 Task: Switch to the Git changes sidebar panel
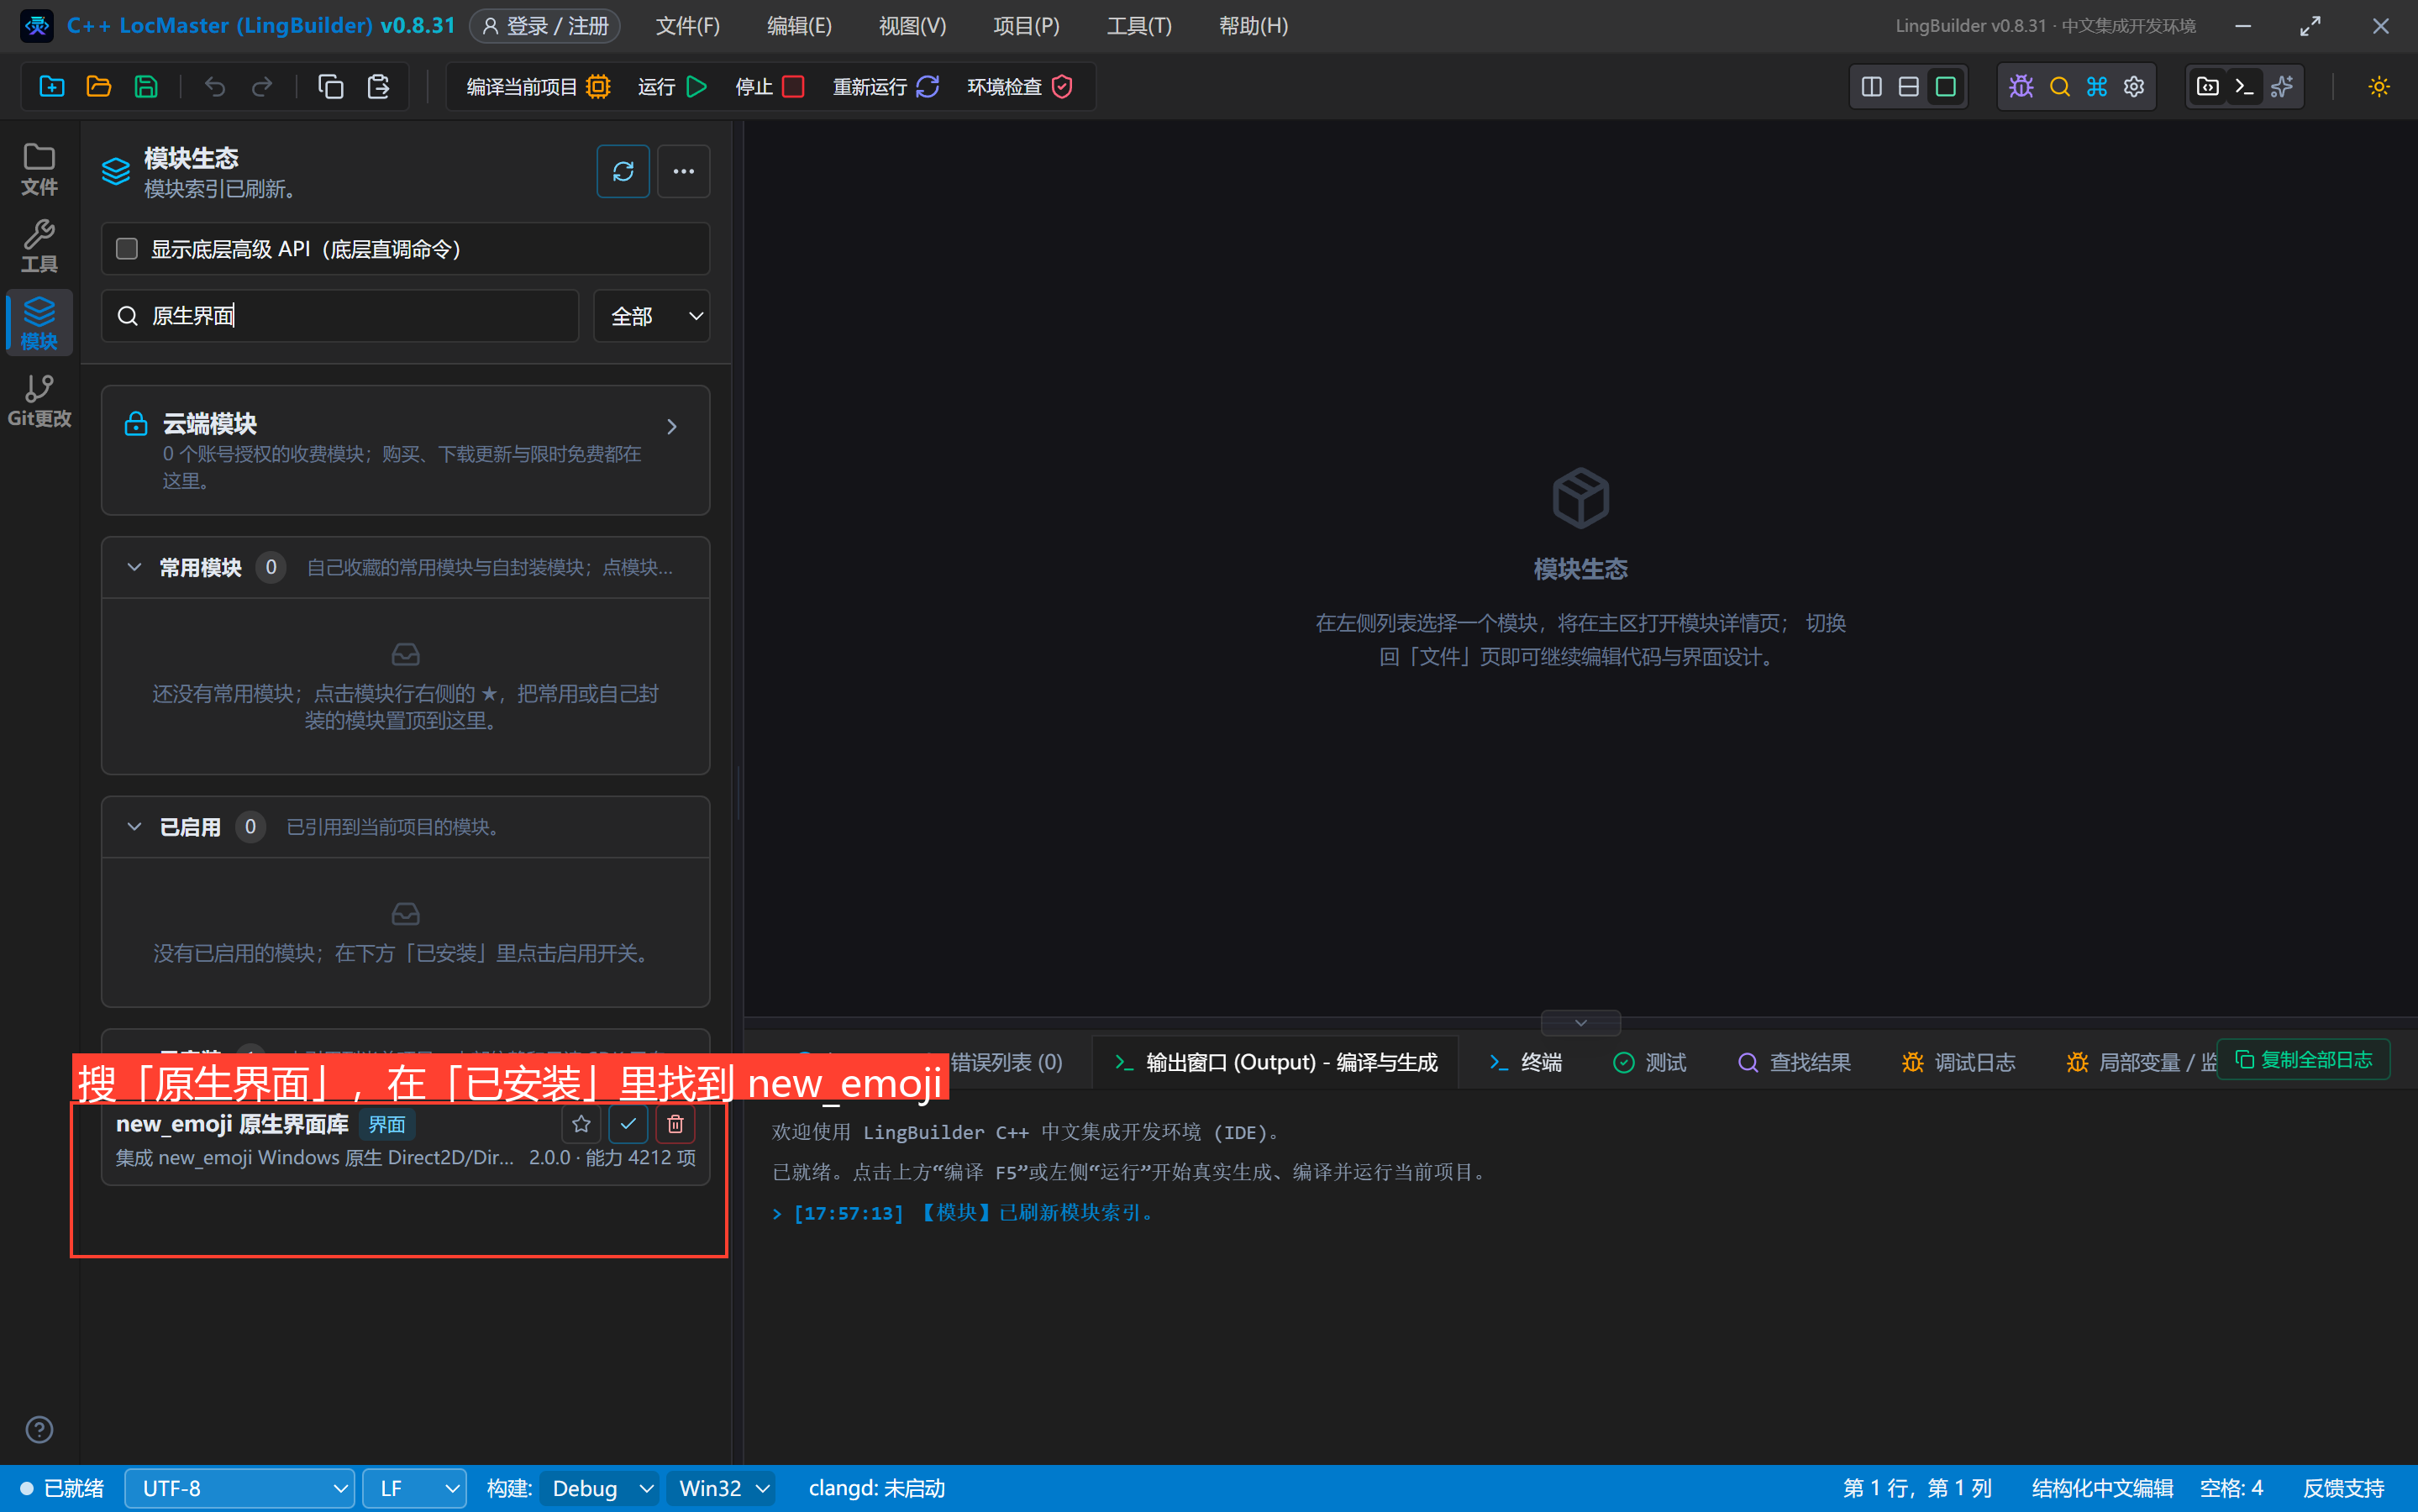click(x=39, y=401)
